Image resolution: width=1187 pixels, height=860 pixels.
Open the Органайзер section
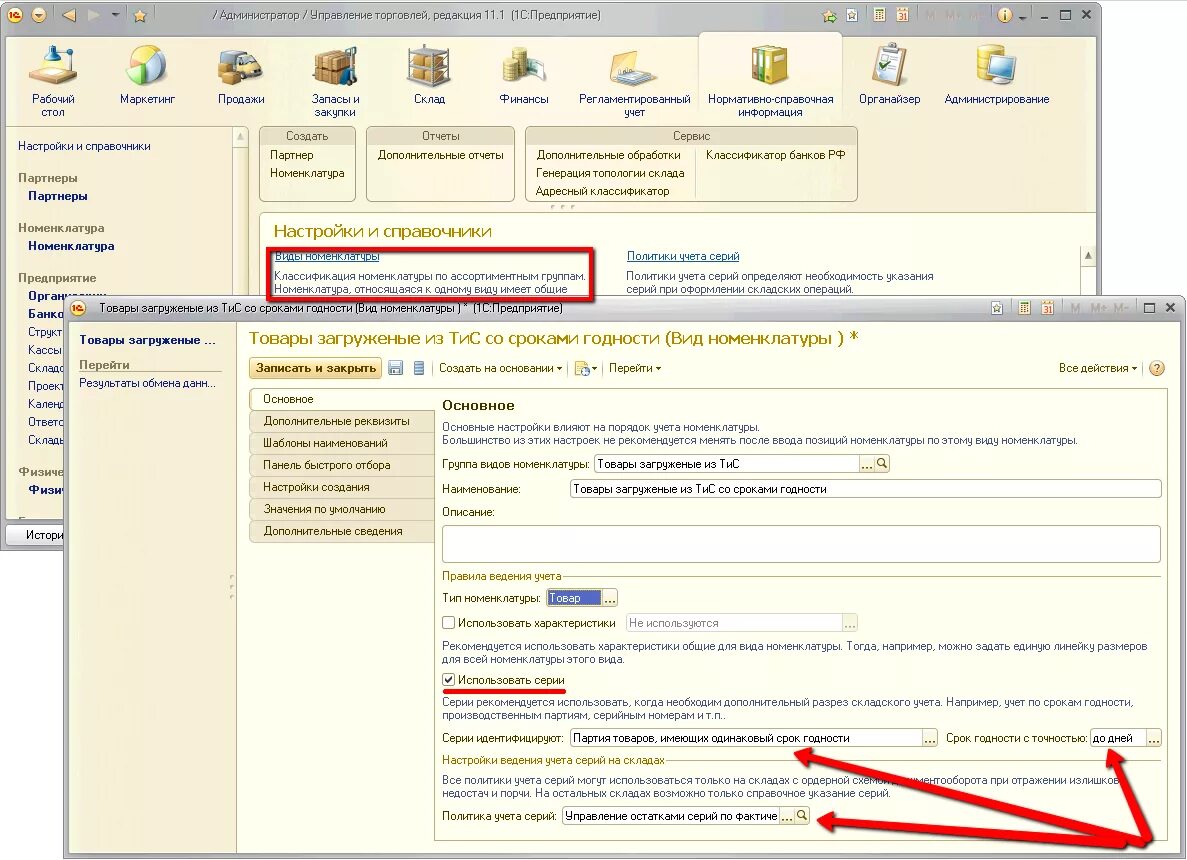click(889, 74)
